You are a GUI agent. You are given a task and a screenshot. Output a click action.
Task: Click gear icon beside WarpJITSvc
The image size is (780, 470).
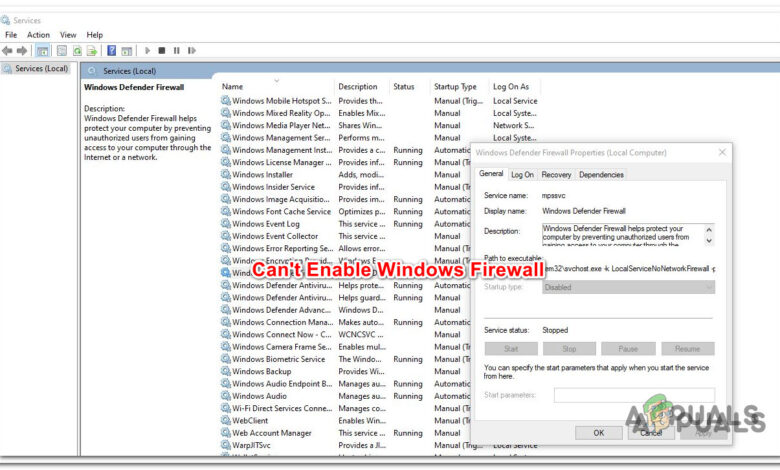(226, 445)
